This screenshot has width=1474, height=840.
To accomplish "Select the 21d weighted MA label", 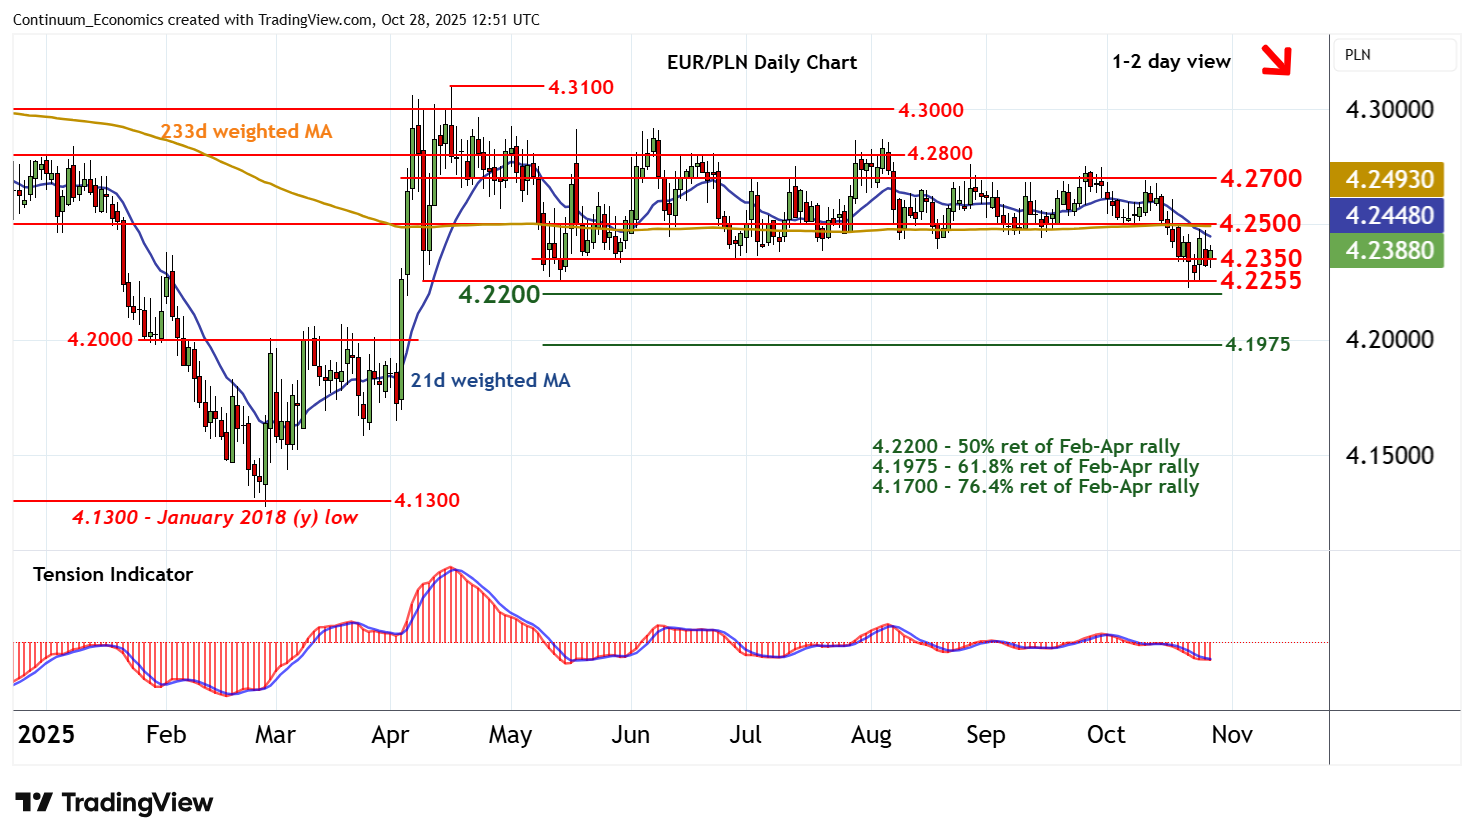I will (490, 380).
